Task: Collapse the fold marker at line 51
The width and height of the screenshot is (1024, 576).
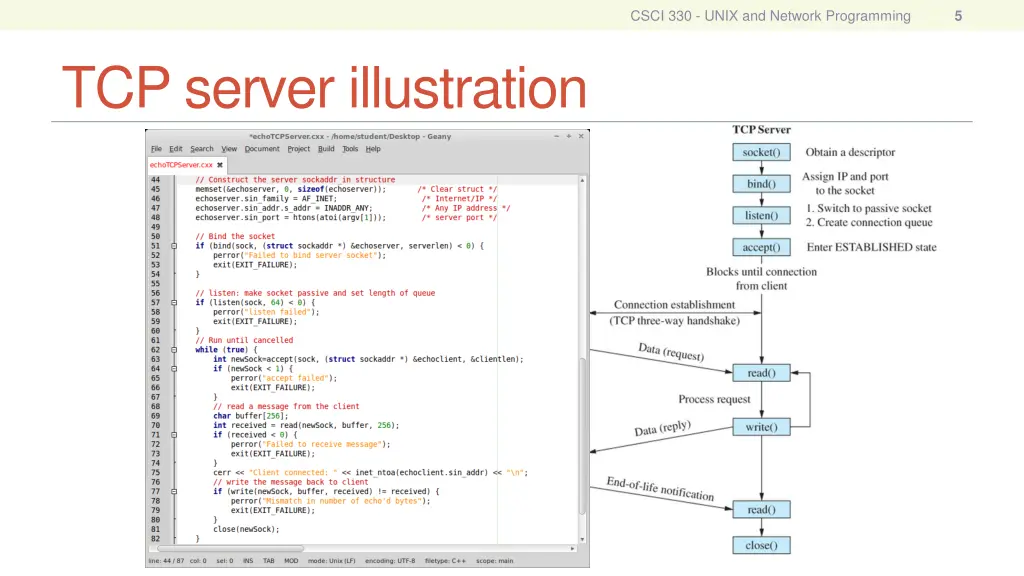Action: [173, 246]
